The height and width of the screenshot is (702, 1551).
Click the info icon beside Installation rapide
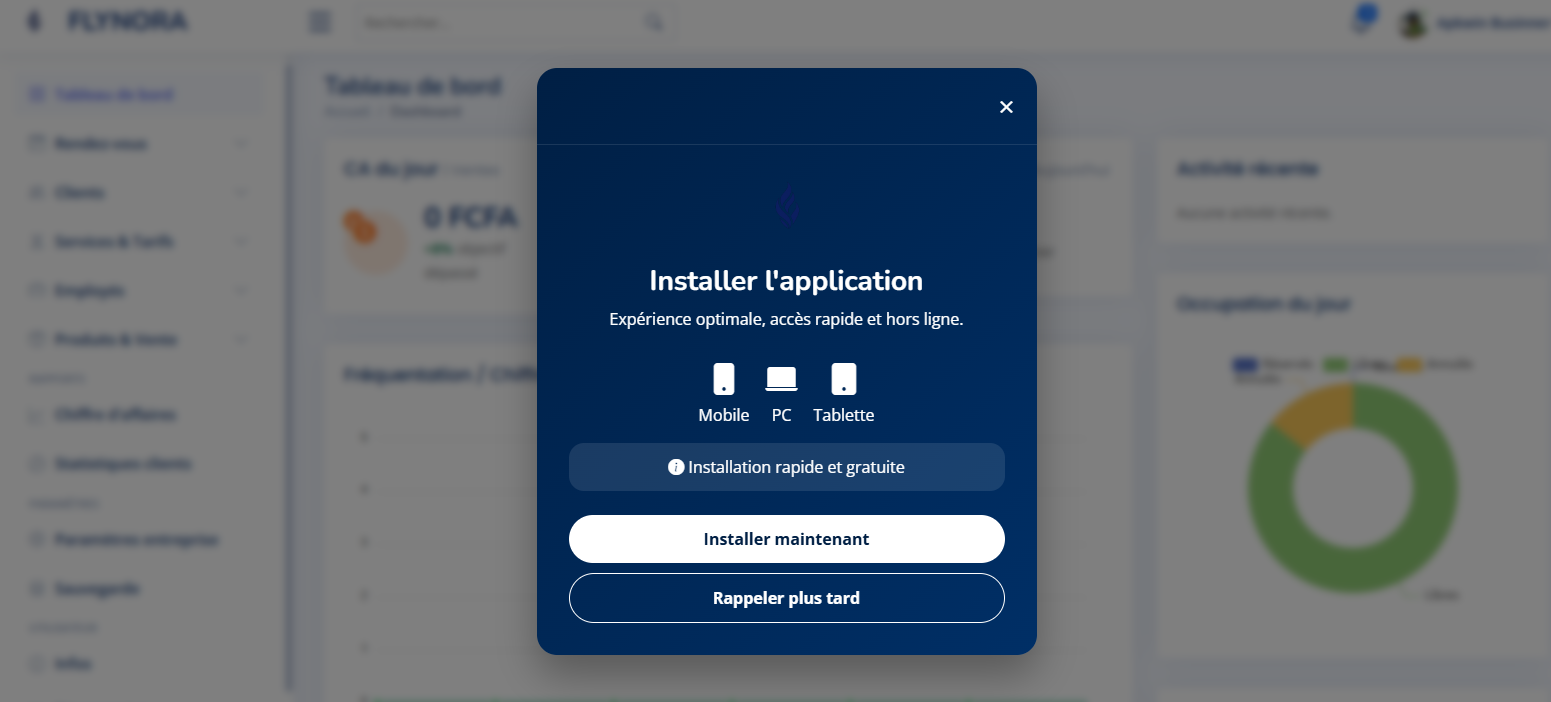[x=676, y=467]
